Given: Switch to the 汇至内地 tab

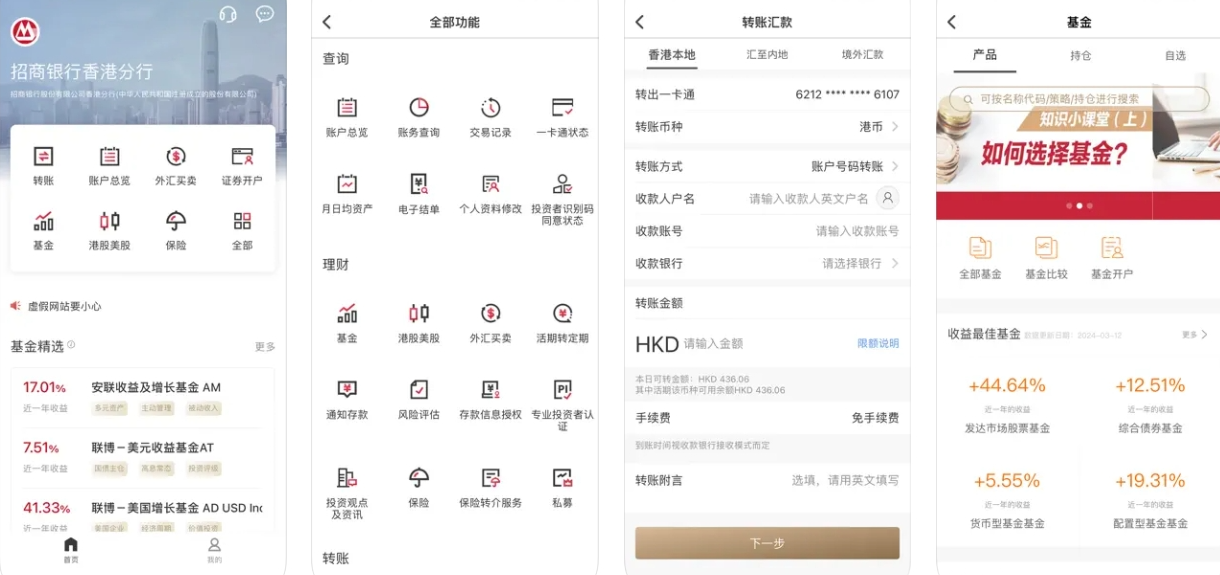Looking at the screenshot, I should click(767, 55).
